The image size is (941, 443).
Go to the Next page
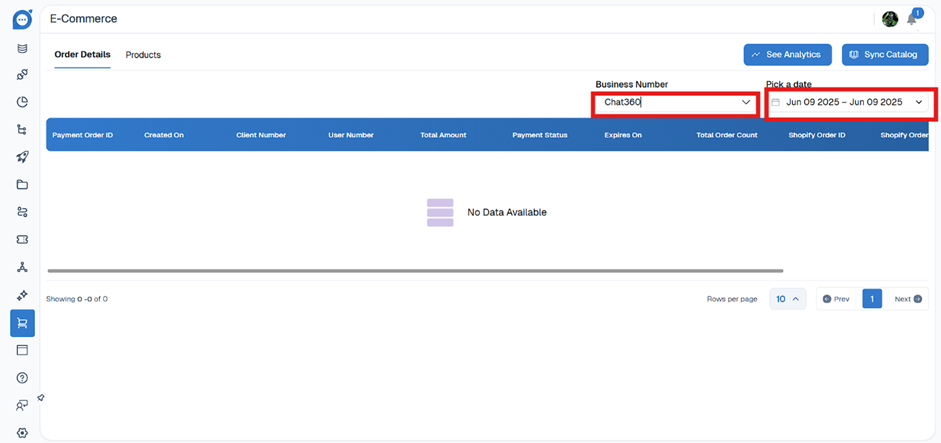(907, 299)
